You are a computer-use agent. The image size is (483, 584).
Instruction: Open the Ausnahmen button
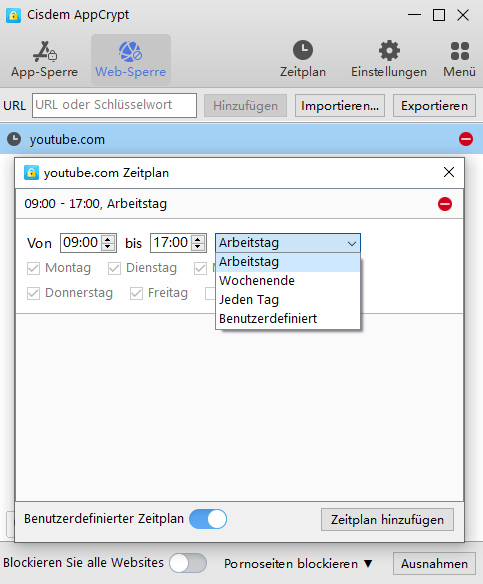[434, 564]
